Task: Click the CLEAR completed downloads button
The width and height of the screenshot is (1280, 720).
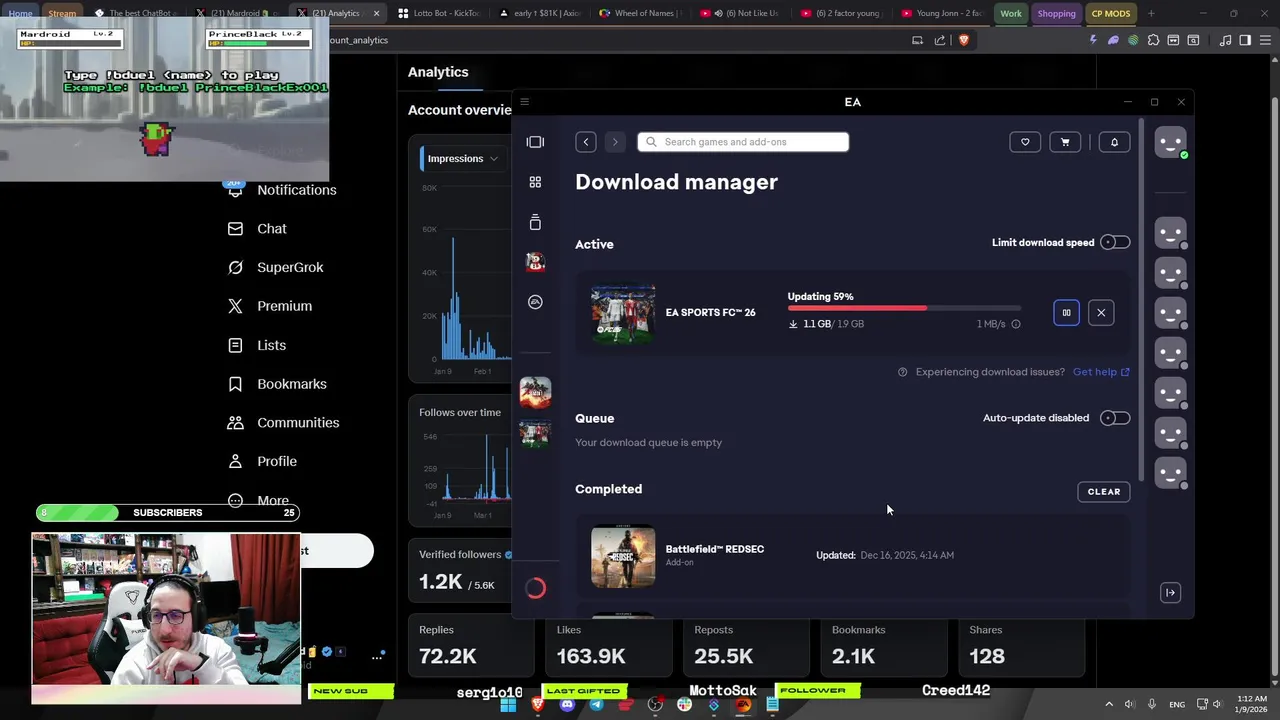Action: tap(1104, 492)
